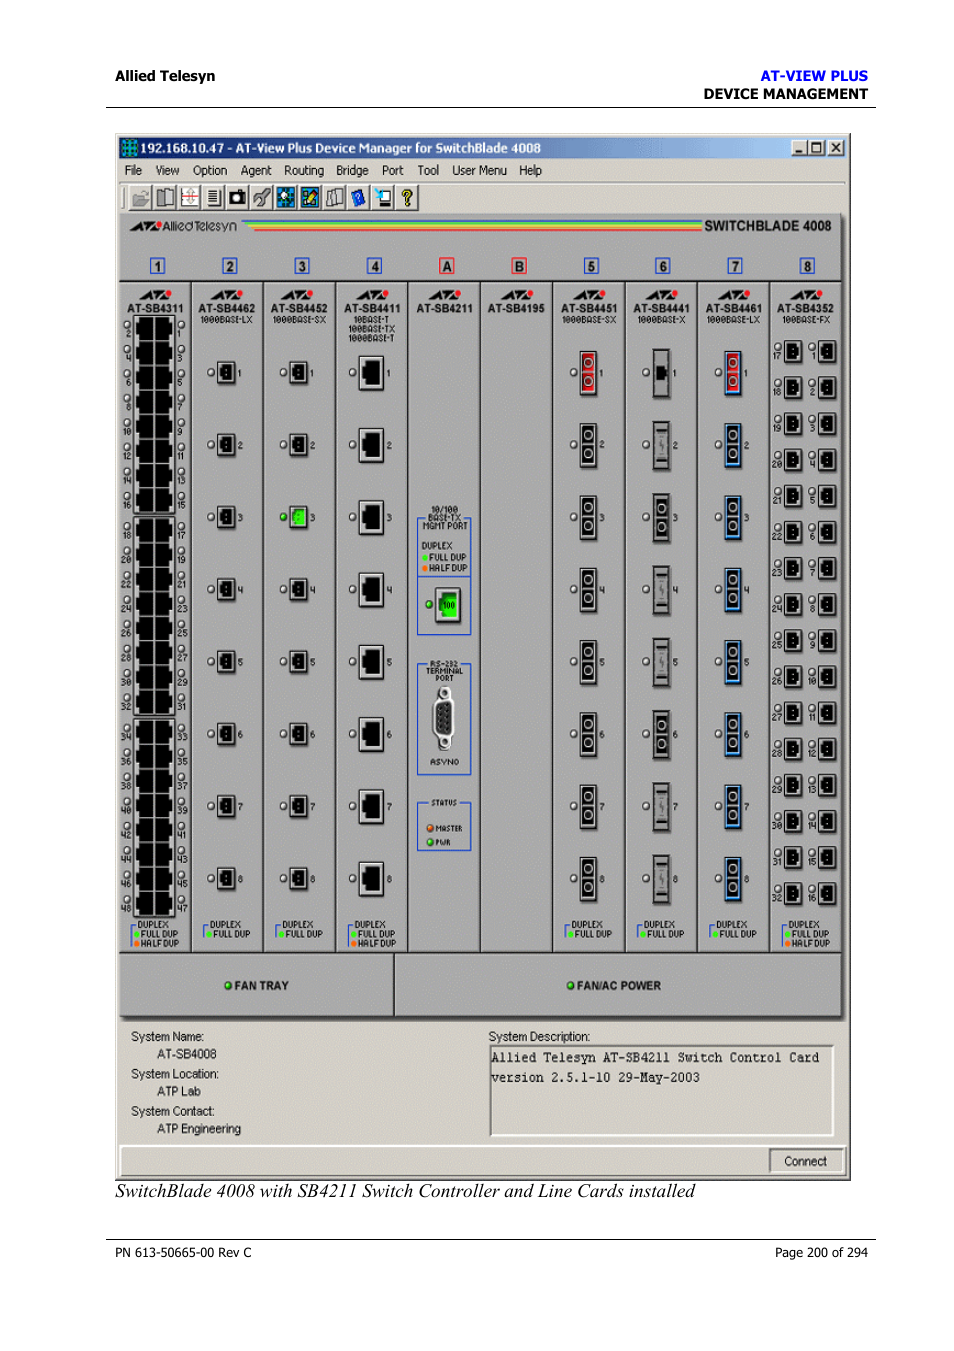Select slot number 6 label
Screen dimensions: 954x1351
663,266
